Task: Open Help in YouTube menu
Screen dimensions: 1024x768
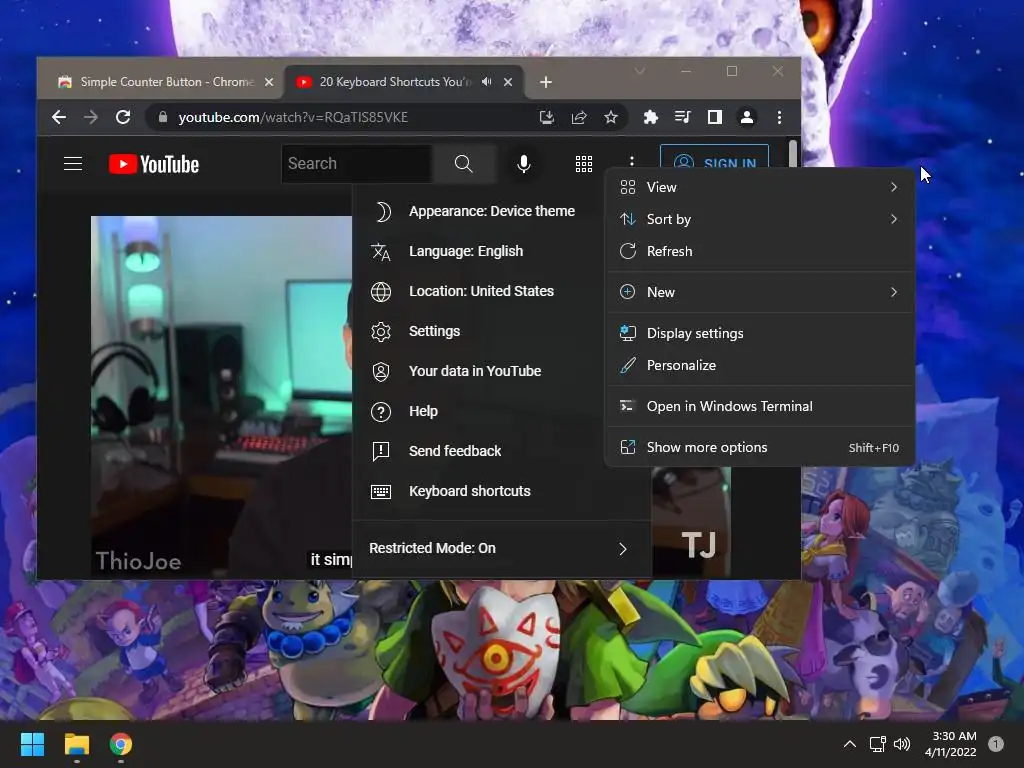Action: click(x=478, y=411)
